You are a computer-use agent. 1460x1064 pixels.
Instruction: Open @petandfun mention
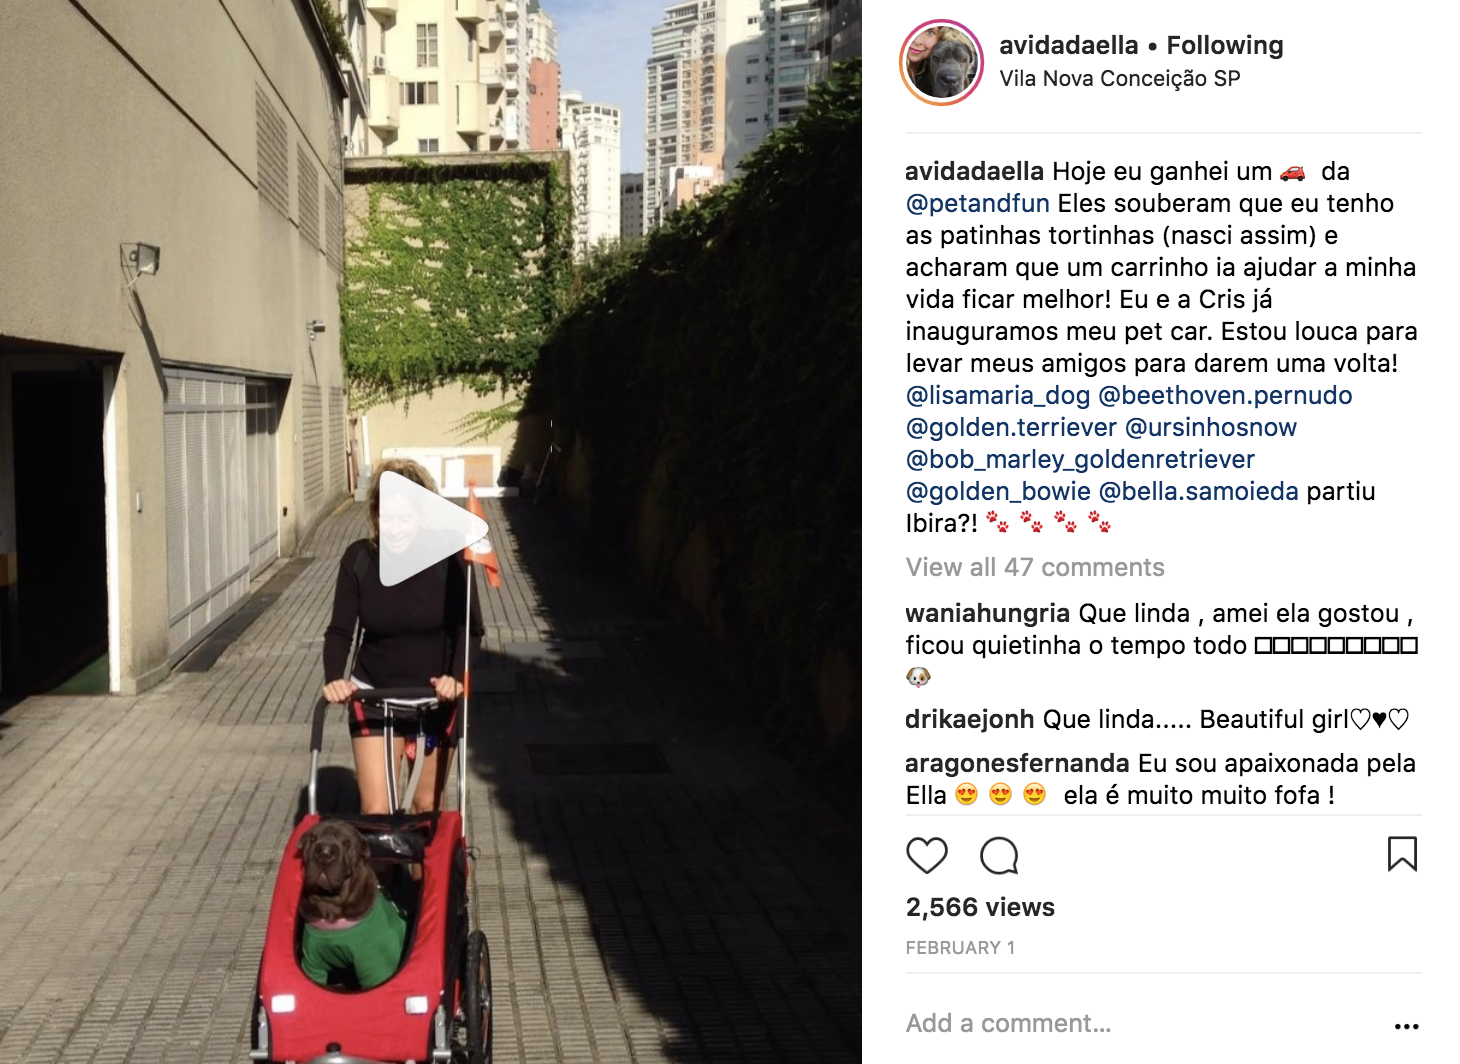coord(978,203)
